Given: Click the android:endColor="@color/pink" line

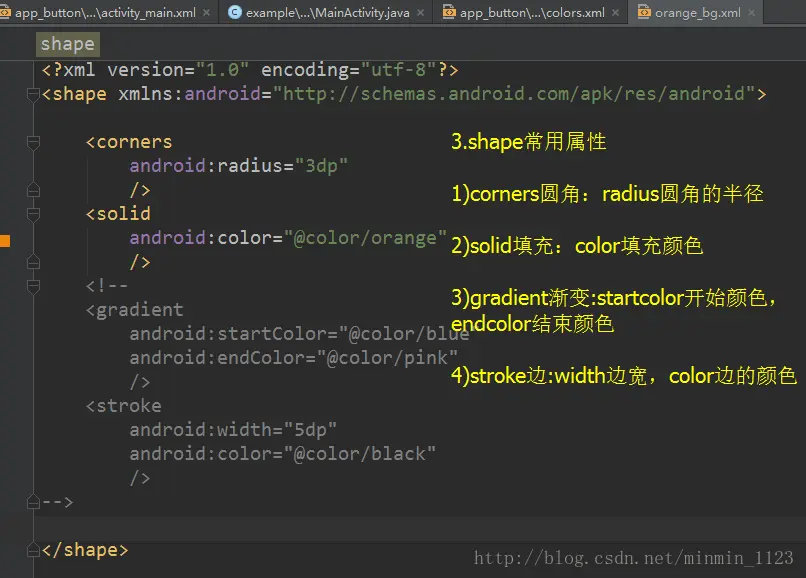Looking at the screenshot, I should (294, 358).
